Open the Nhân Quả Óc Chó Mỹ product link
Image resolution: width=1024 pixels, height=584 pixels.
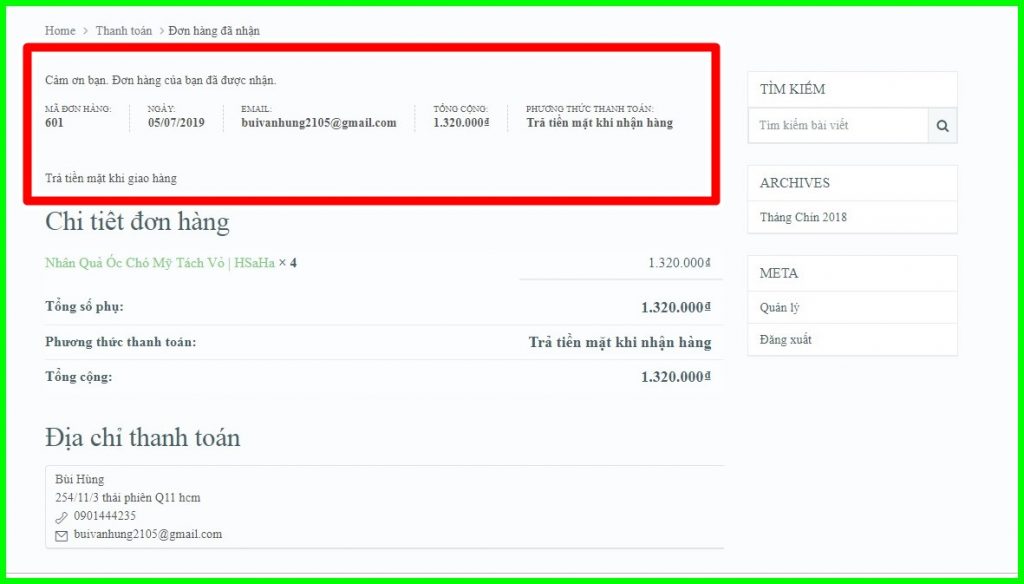(160, 263)
